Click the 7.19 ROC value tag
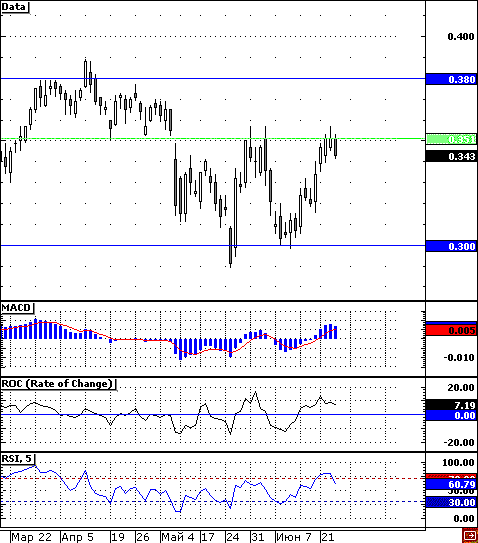The height and width of the screenshot is (543, 478). pos(451,405)
